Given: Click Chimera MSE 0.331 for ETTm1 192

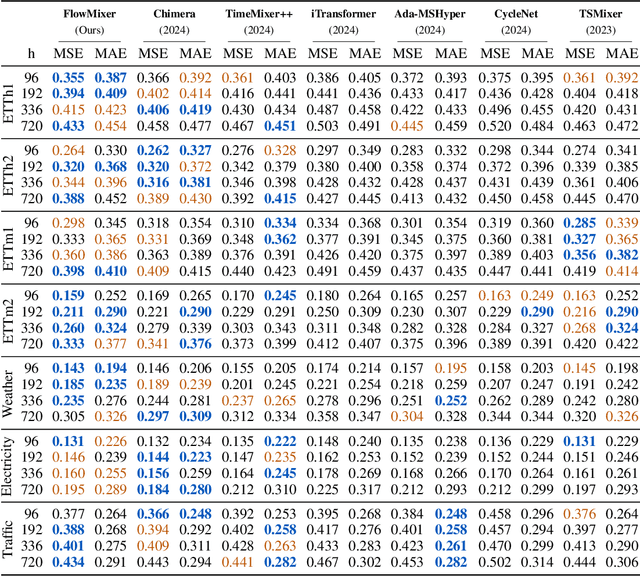Looking at the screenshot, I should pos(153,239).
